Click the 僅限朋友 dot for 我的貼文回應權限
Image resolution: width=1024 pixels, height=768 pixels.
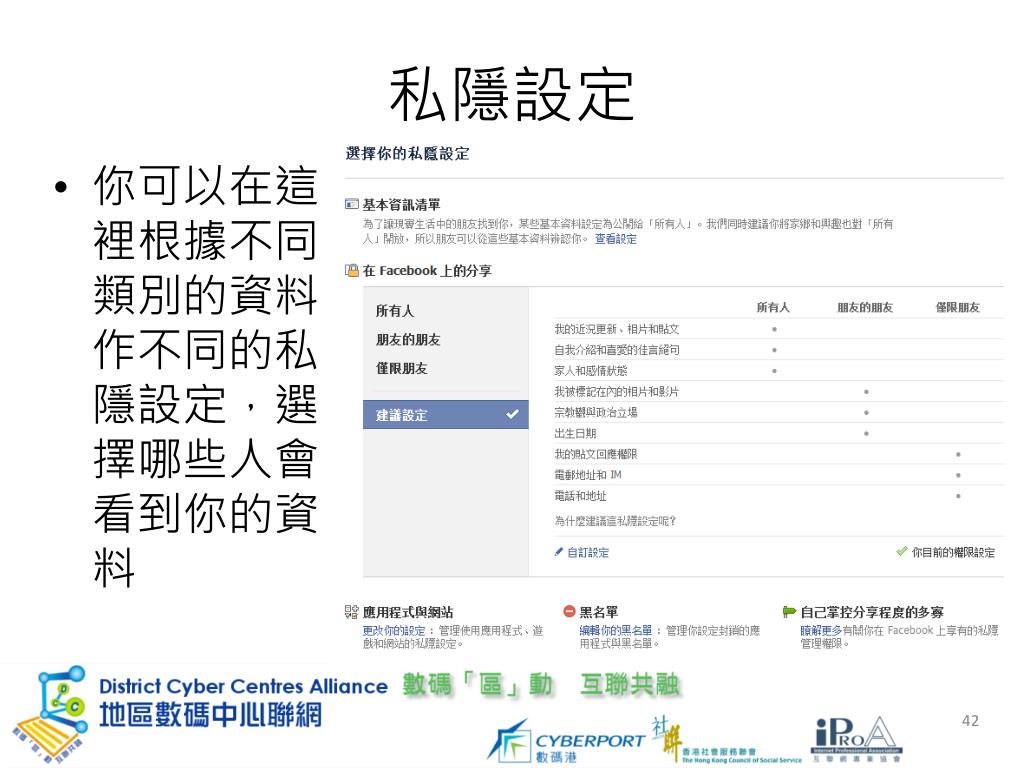click(x=958, y=454)
